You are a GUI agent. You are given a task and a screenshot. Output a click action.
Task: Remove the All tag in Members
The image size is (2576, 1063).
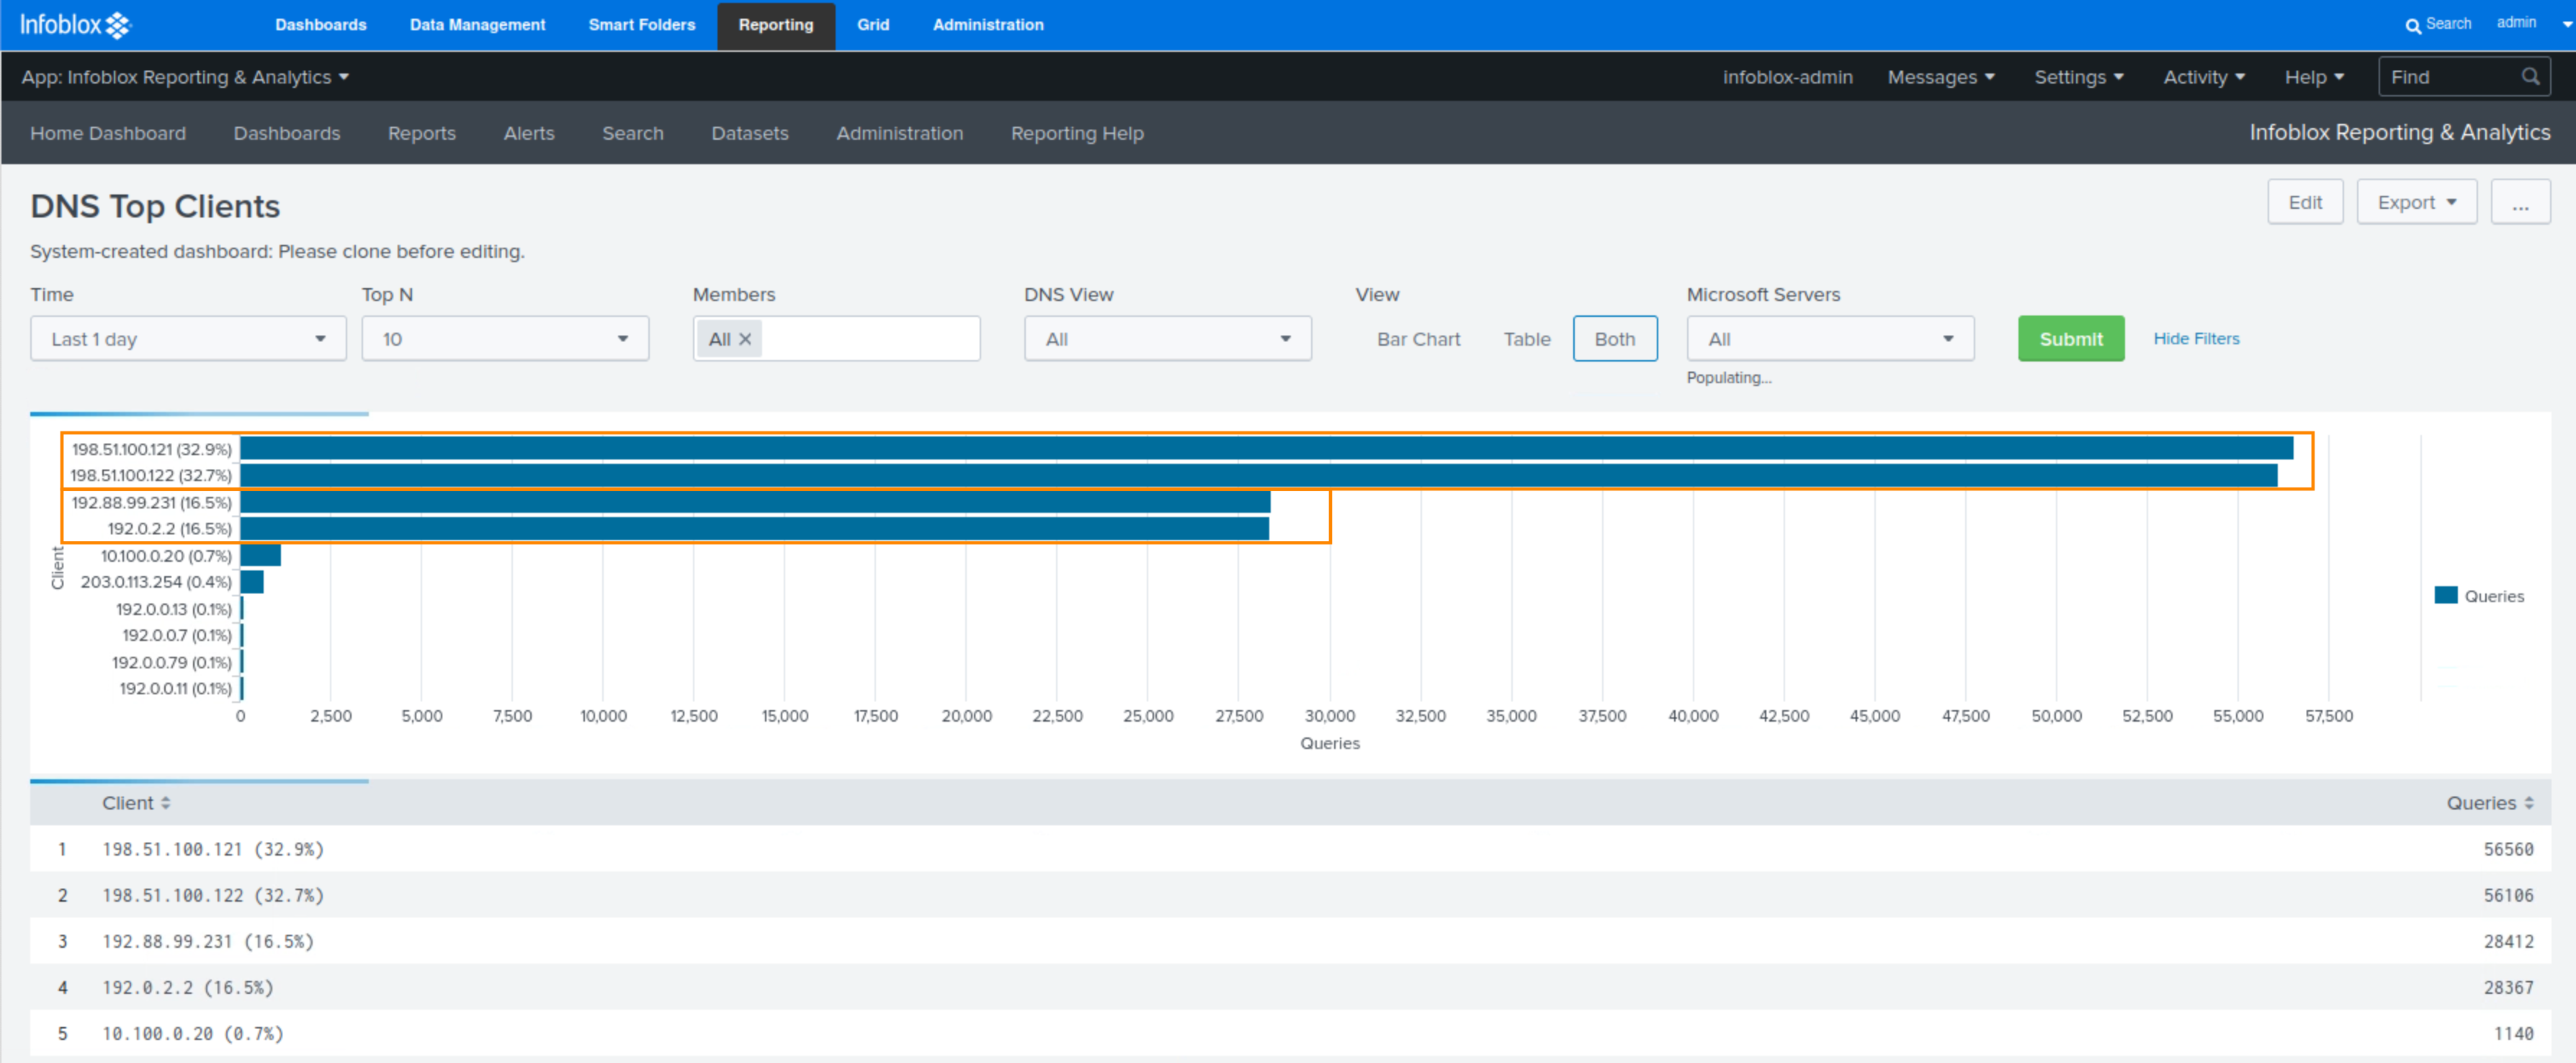point(745,339)
